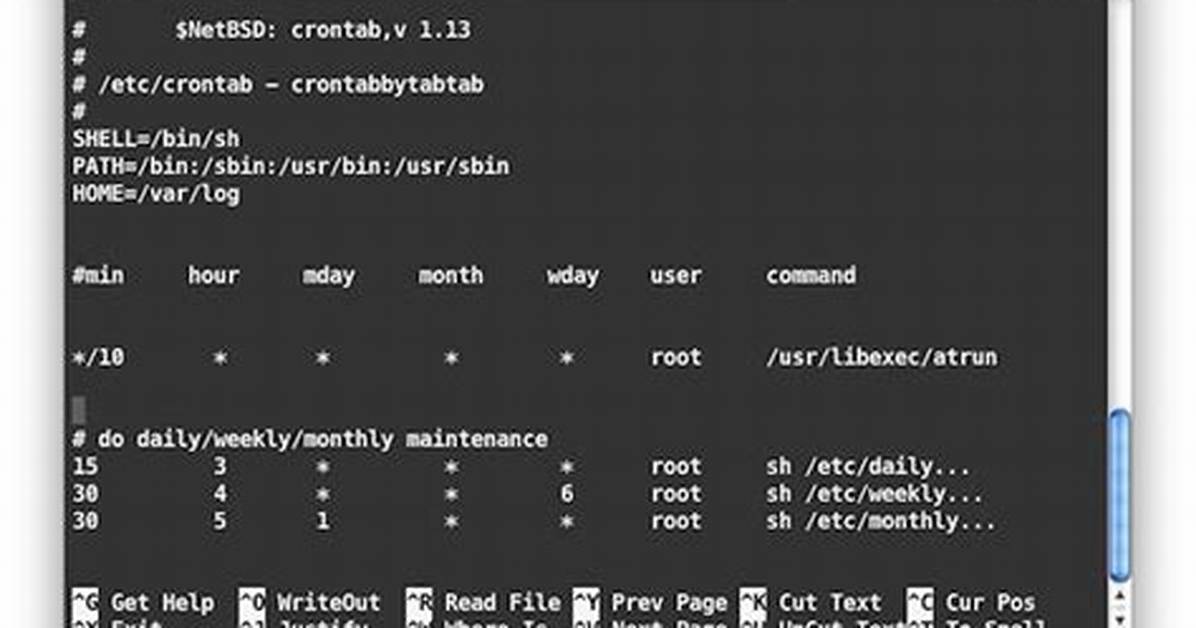Screen dimensions: 1196x628
Task: Click the gray text cursor block
Action: [79, 411]
